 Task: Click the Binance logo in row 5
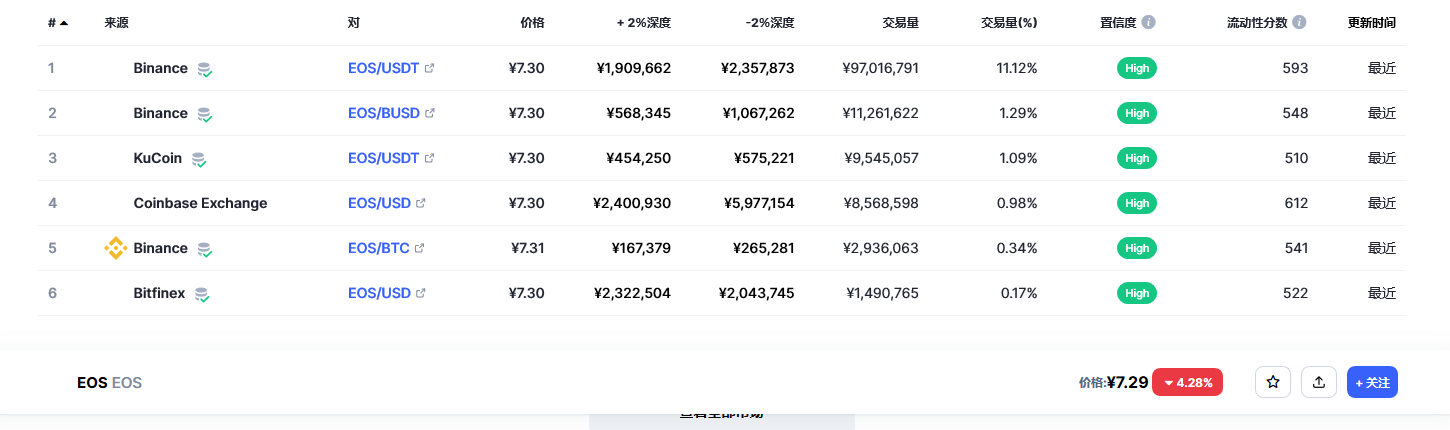(116, 248)
